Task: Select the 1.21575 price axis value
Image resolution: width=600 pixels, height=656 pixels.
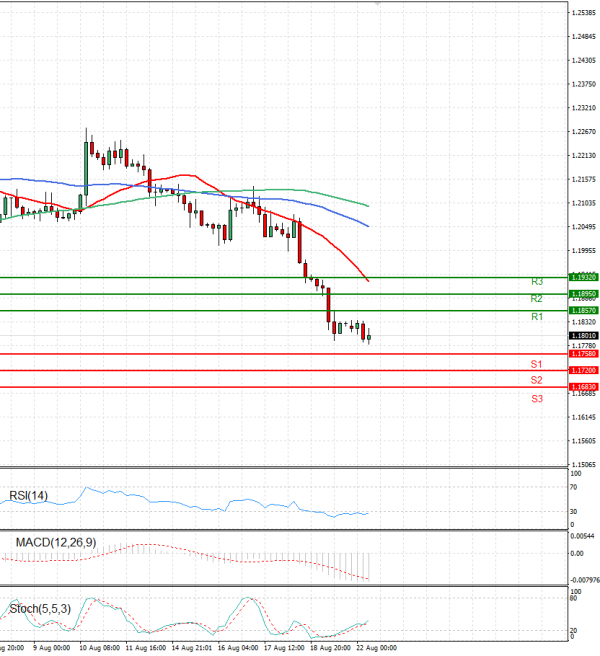Action: 584,179
